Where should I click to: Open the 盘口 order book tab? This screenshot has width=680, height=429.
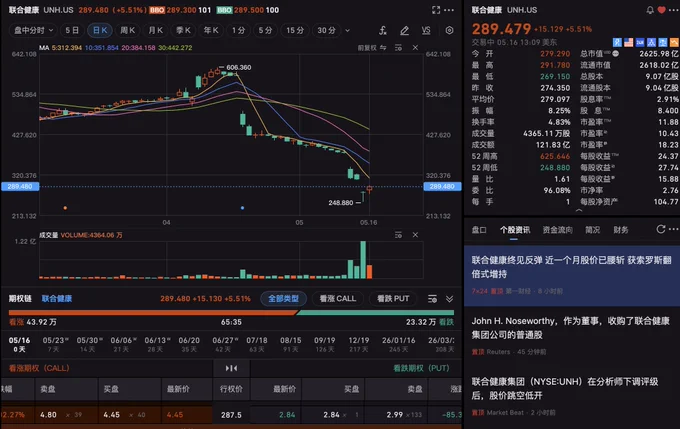pos(479,229)
